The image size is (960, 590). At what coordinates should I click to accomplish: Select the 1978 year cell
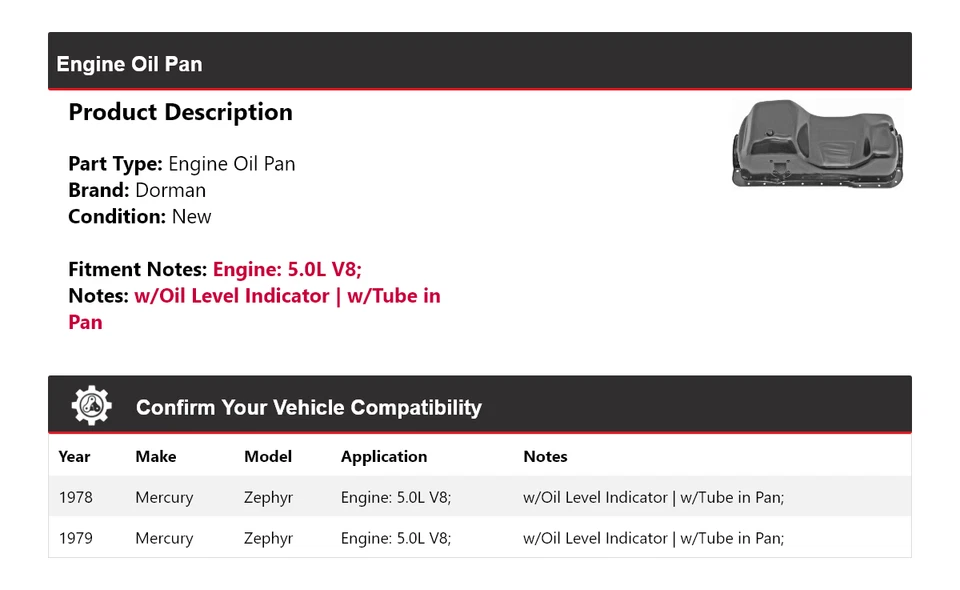(x=75, y=497)
